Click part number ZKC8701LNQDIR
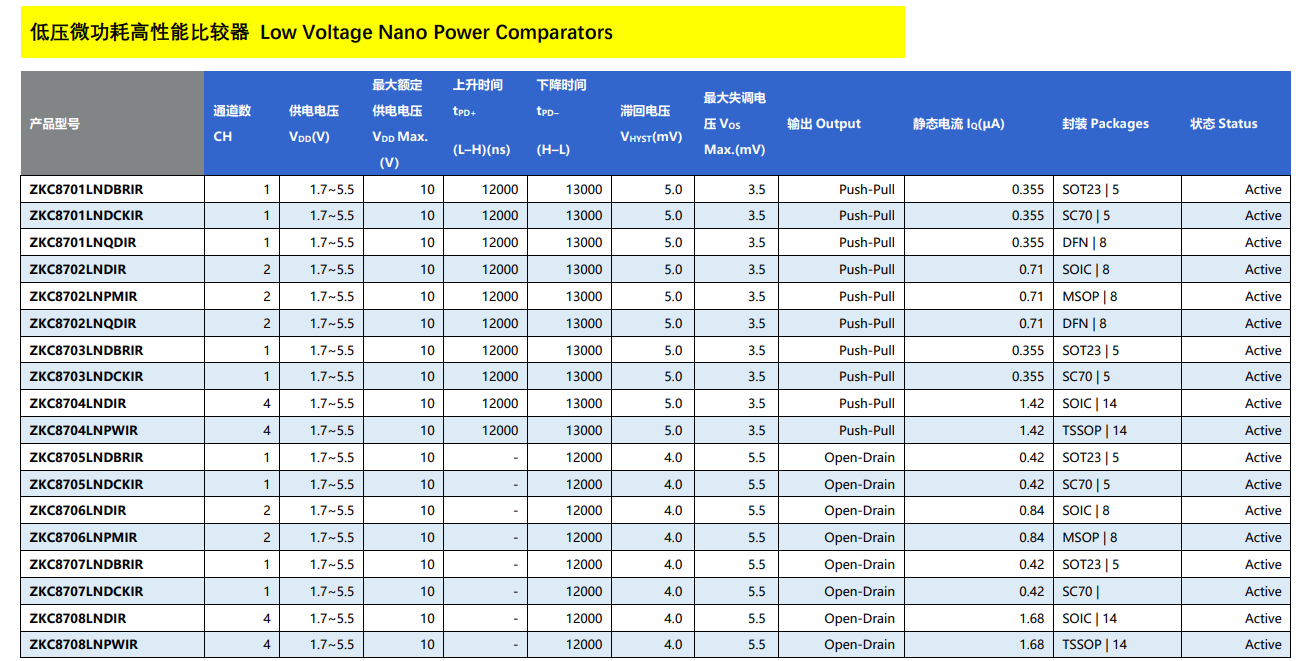The height and width of the screenshot is (661, 1312). point(83,243)
